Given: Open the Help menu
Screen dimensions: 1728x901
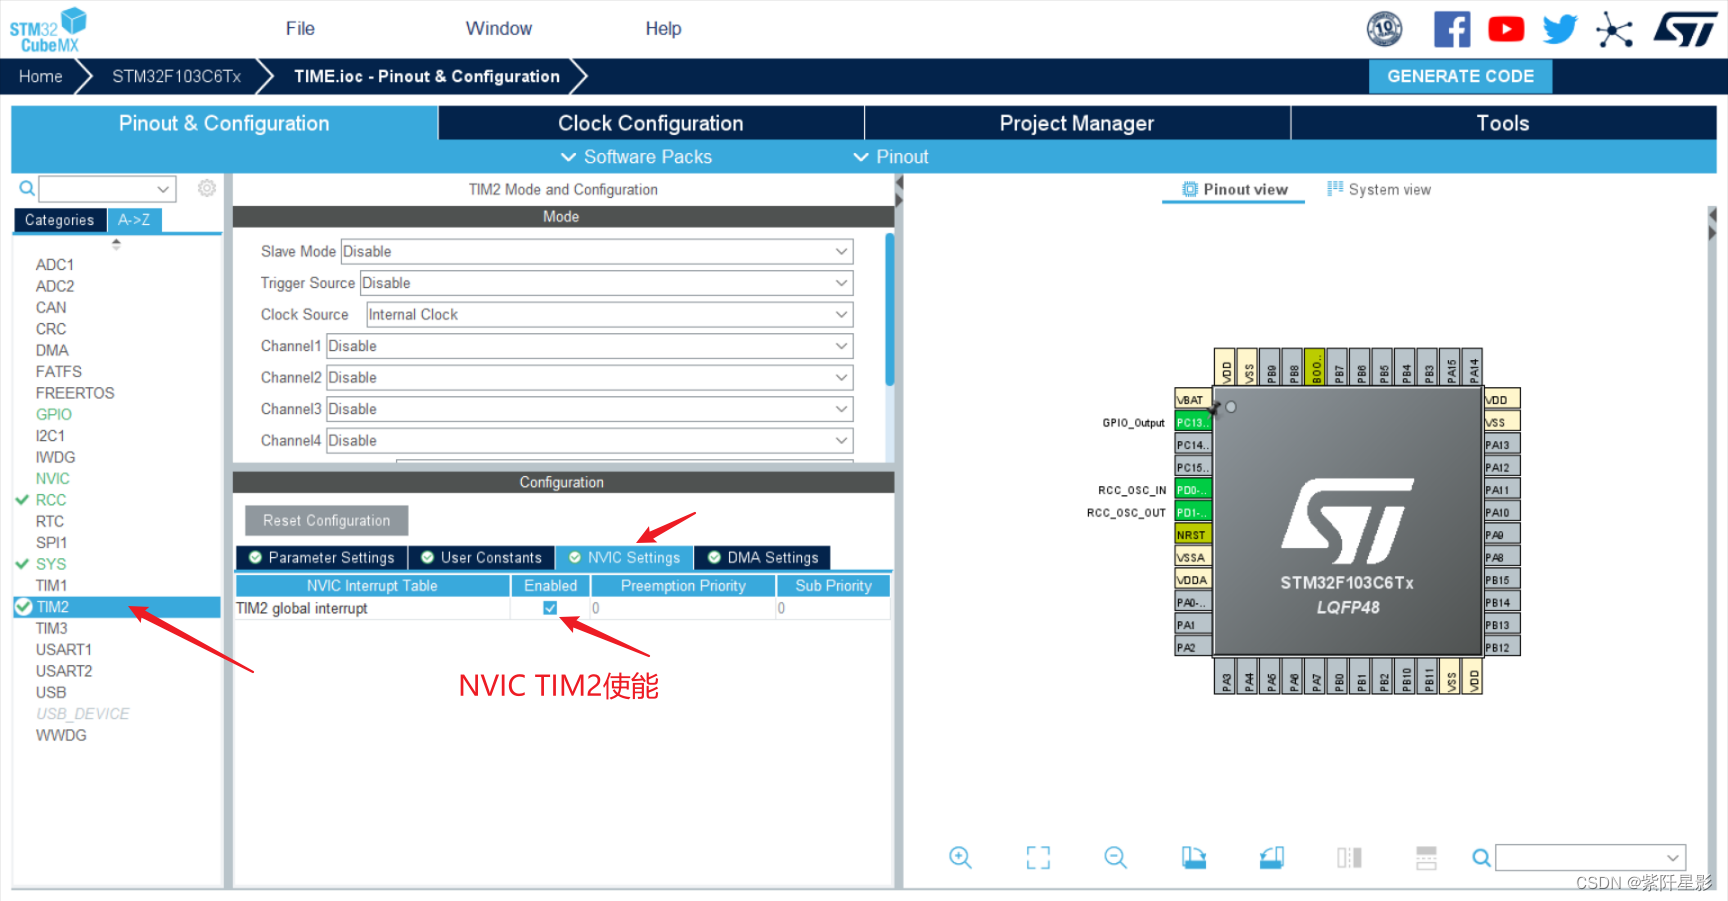Looking at the screenshot, I should pyautogui.click(x=663, y=29).
